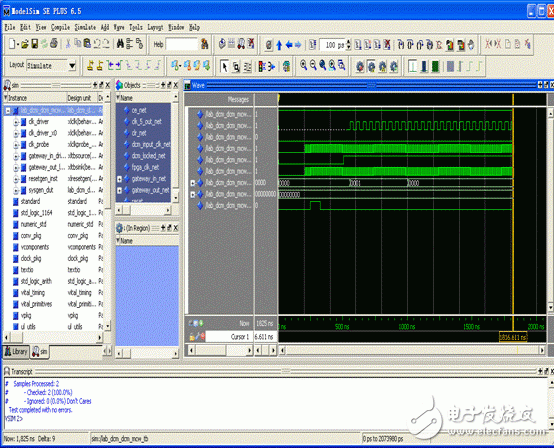This screenshot has width=554, height=448.
Task: Click the Print icon in toolbar
Action: tap(54, 44)
